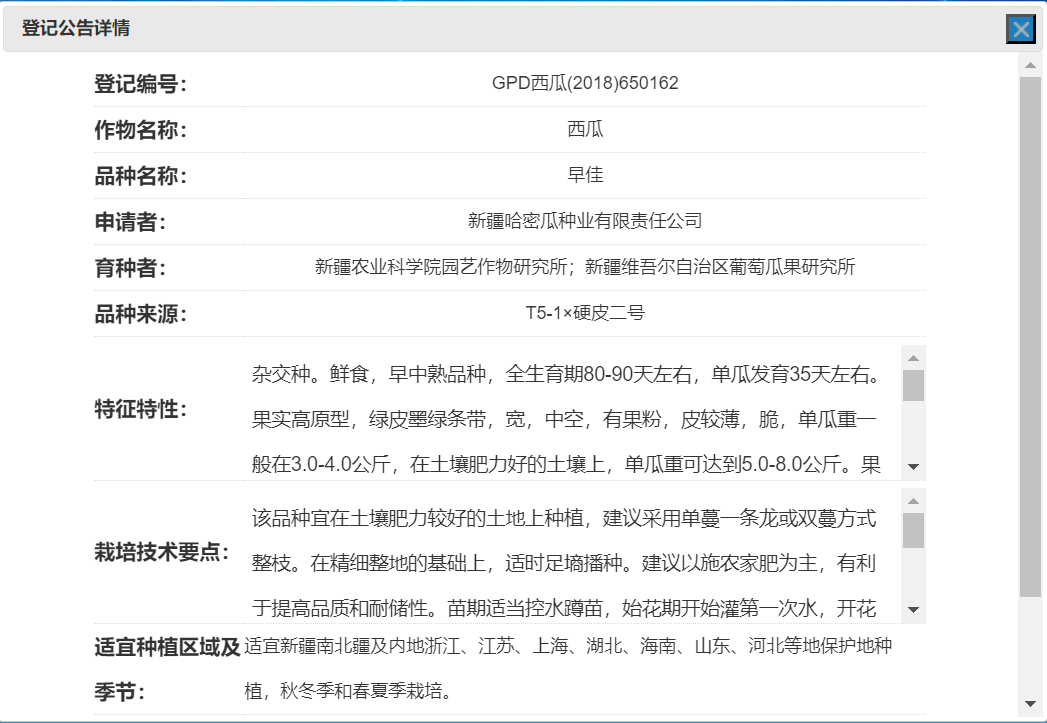This screenshot has width=1047, height=723.
Task: Click the 品种来源 label
Action: pos(140,314)
